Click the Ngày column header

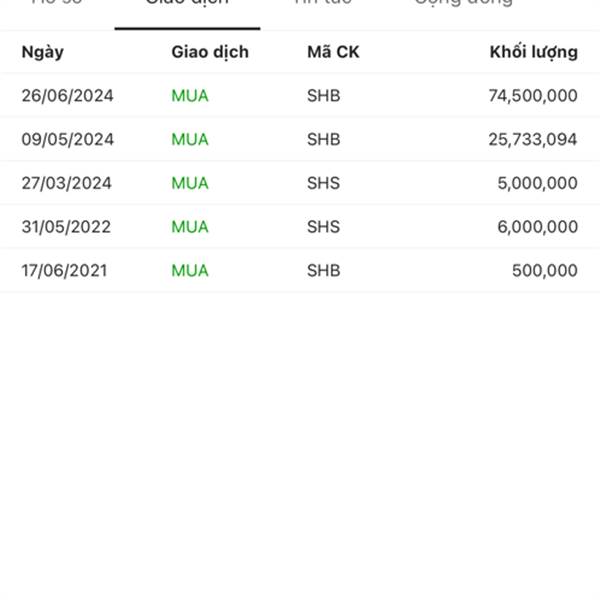point(42,52)
